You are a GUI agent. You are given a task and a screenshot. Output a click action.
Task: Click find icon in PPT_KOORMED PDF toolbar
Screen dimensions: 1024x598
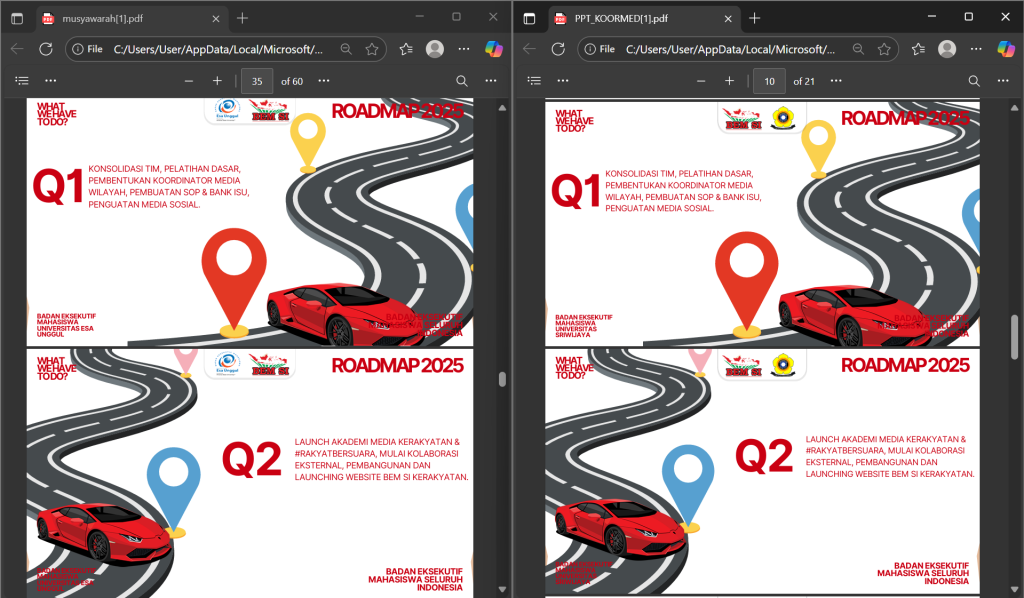pyautogui.click(x=974, y=81)
